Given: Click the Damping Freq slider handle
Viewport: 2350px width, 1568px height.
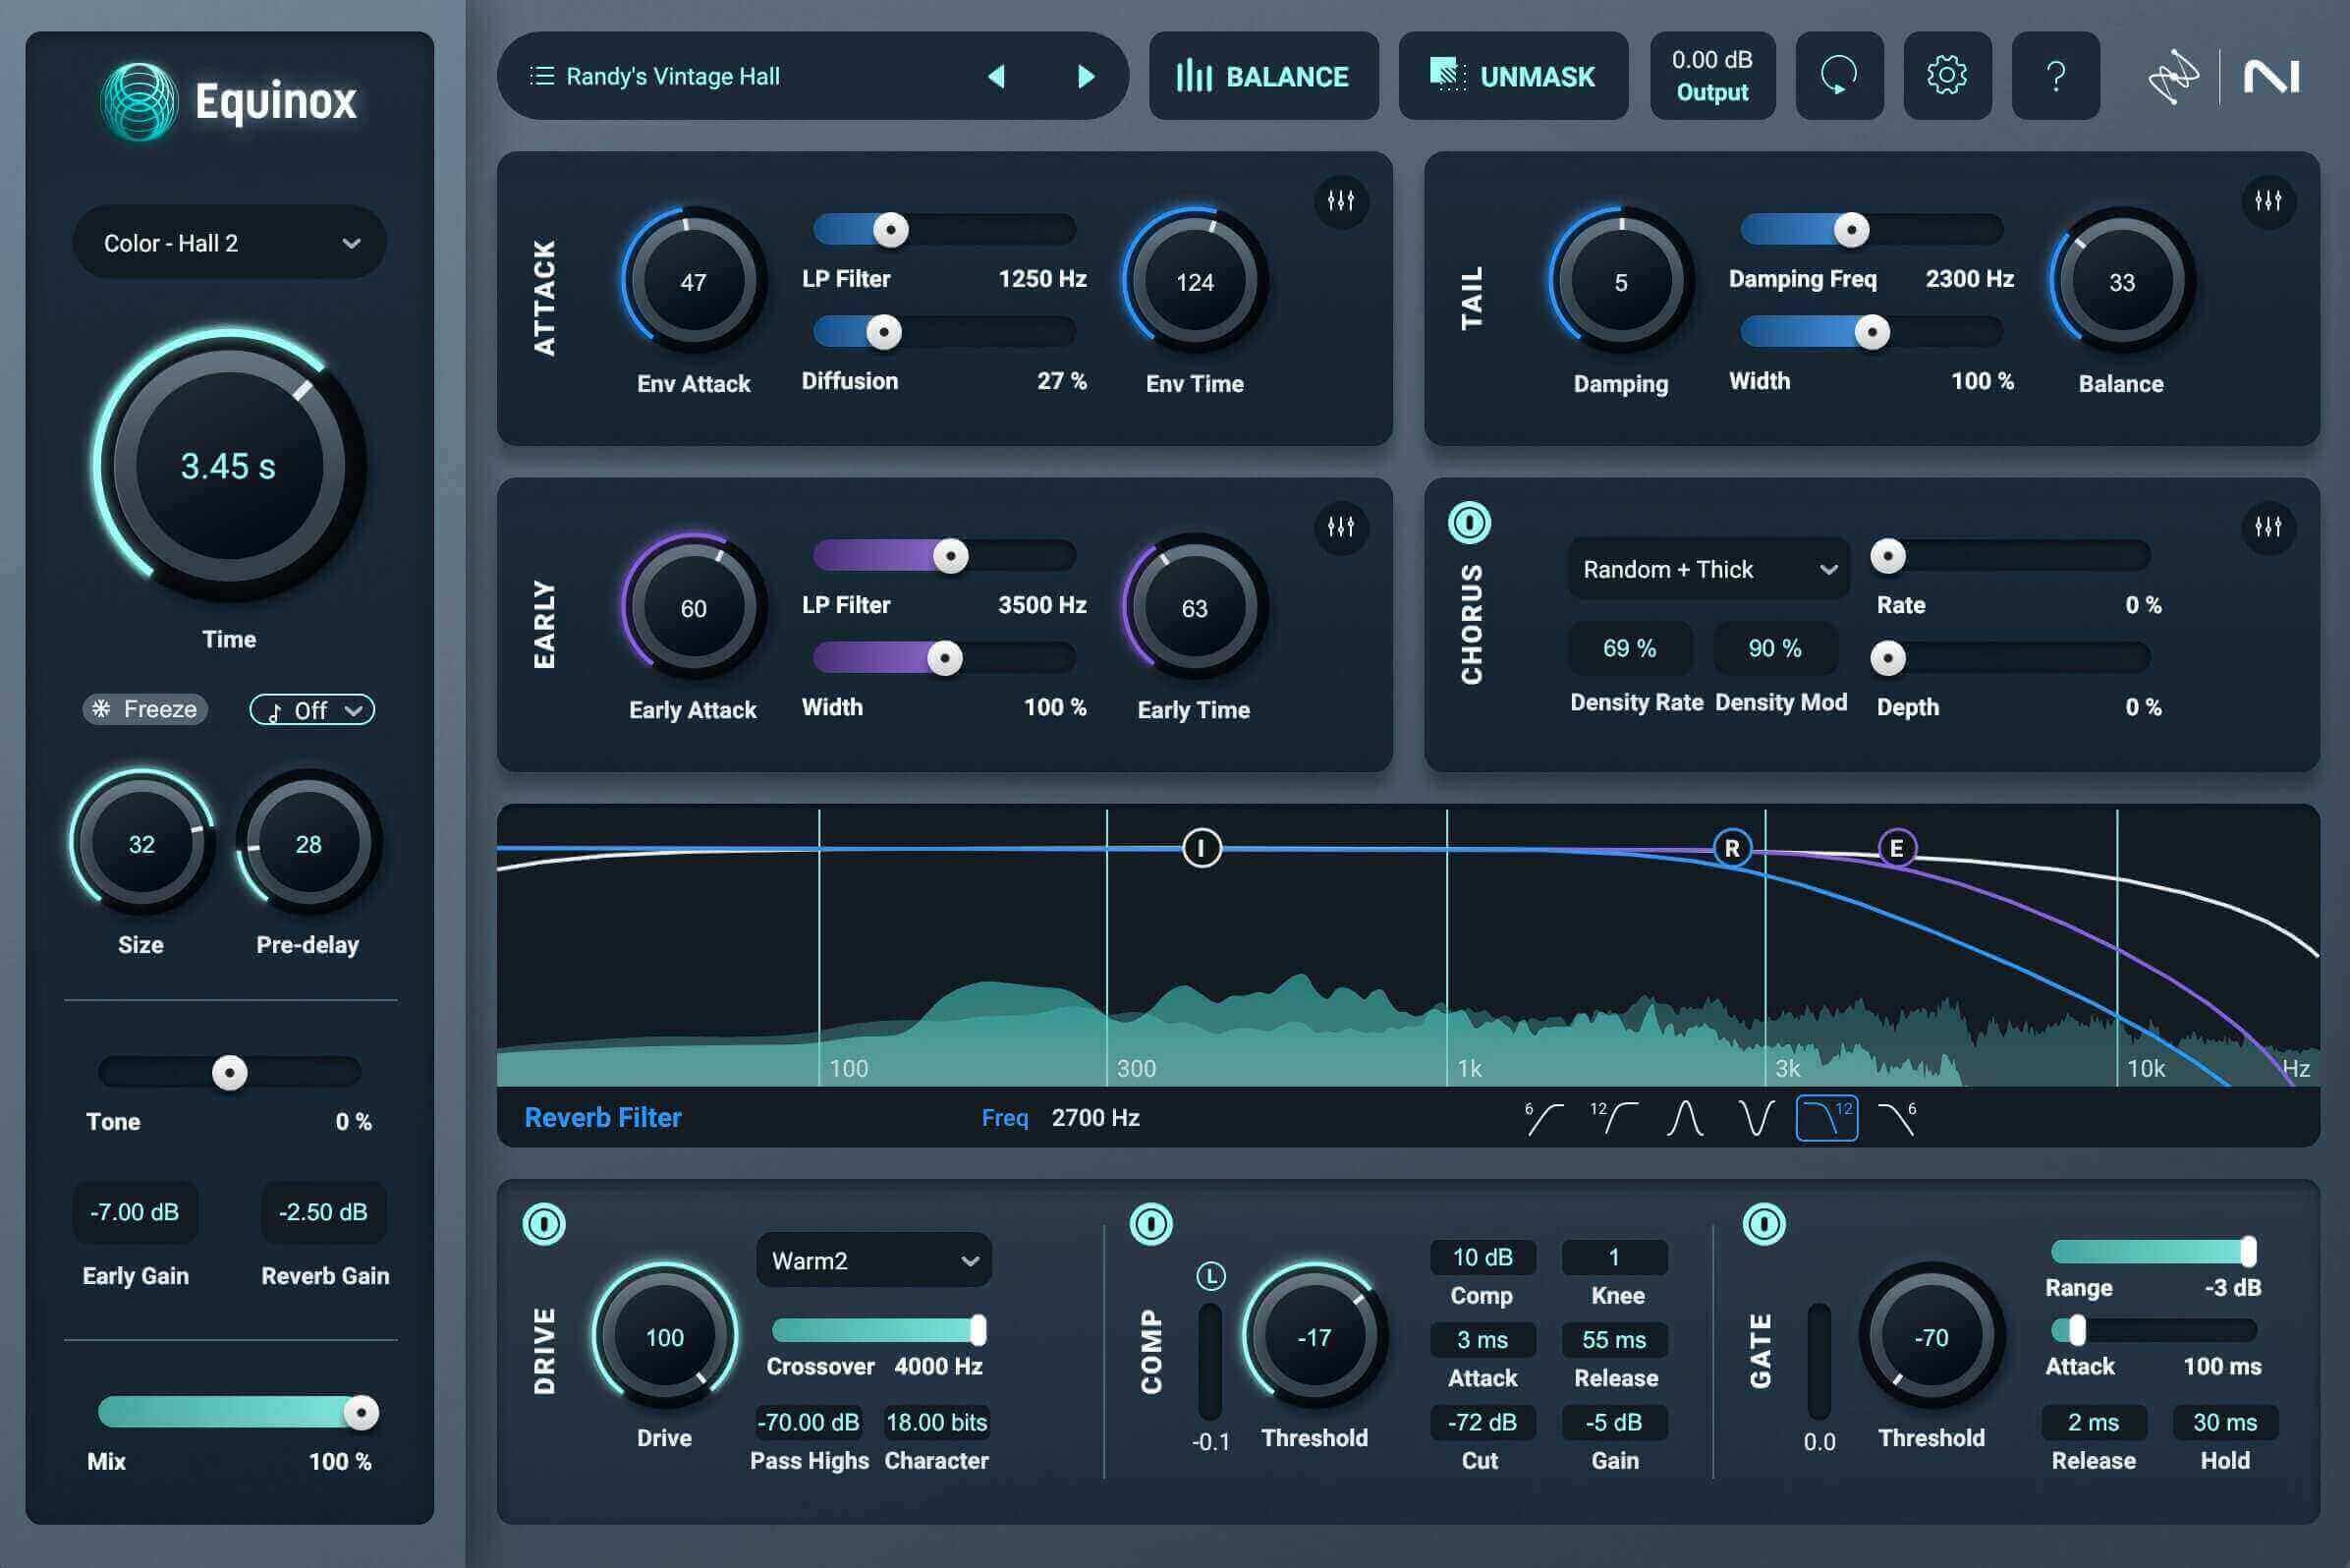Looking at the screenshot, I should coord(1851,230).
